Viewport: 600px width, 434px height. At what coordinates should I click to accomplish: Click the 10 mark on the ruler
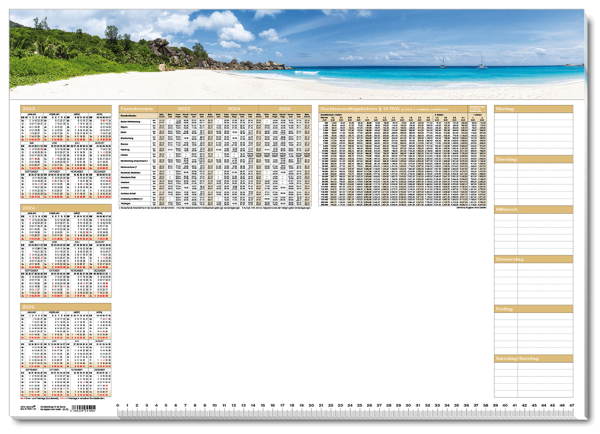click(214, 405)
